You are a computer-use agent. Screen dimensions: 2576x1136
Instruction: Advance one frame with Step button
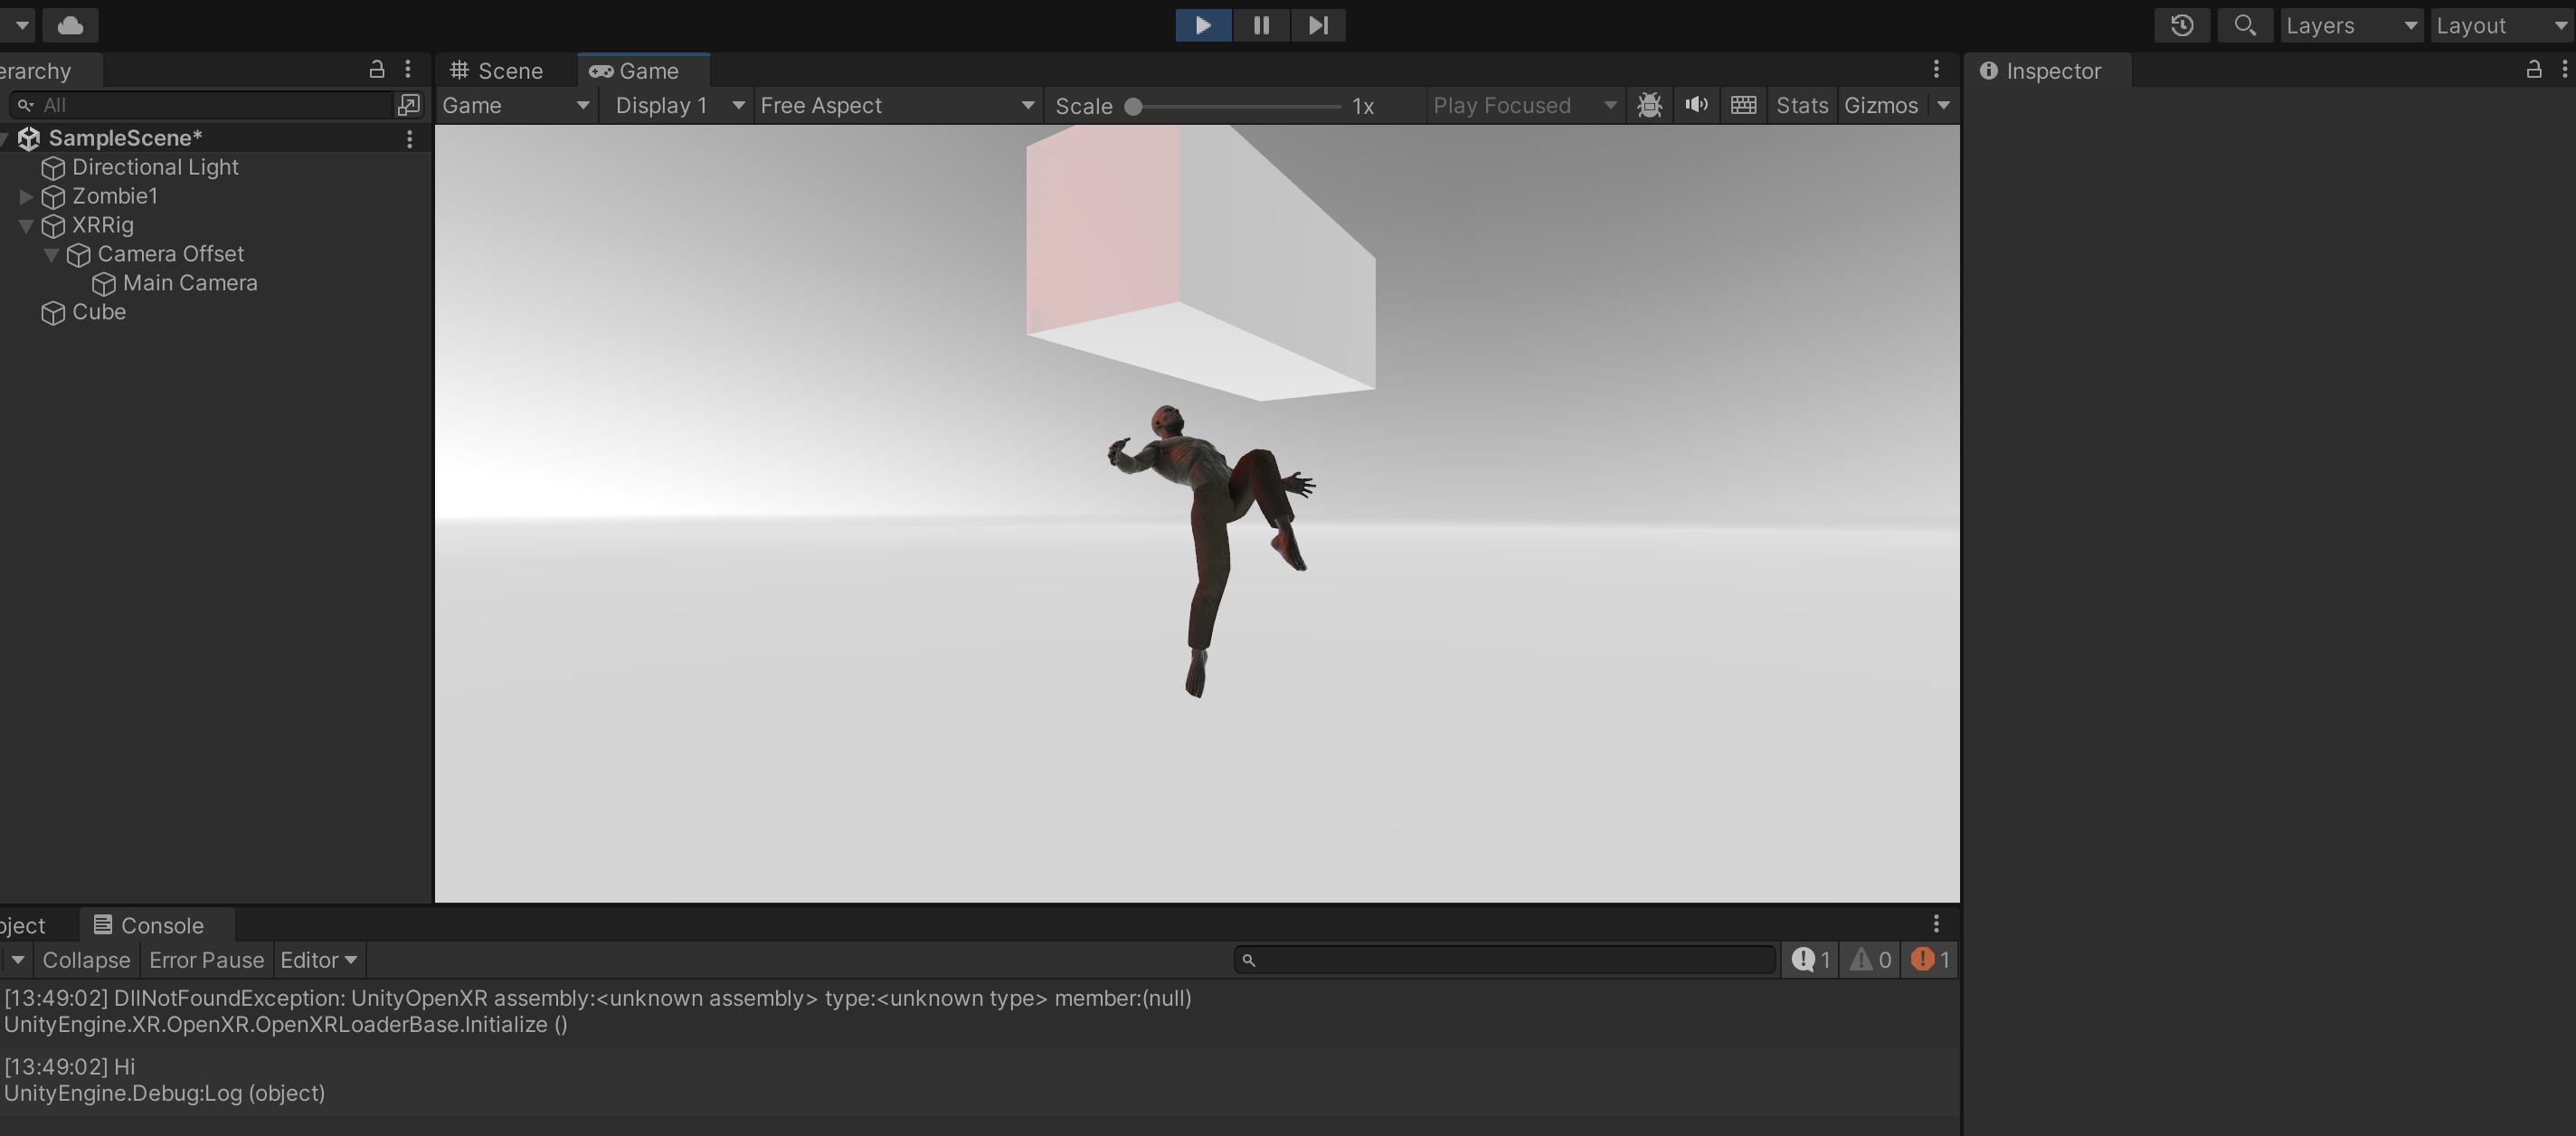click(1318, 25)
